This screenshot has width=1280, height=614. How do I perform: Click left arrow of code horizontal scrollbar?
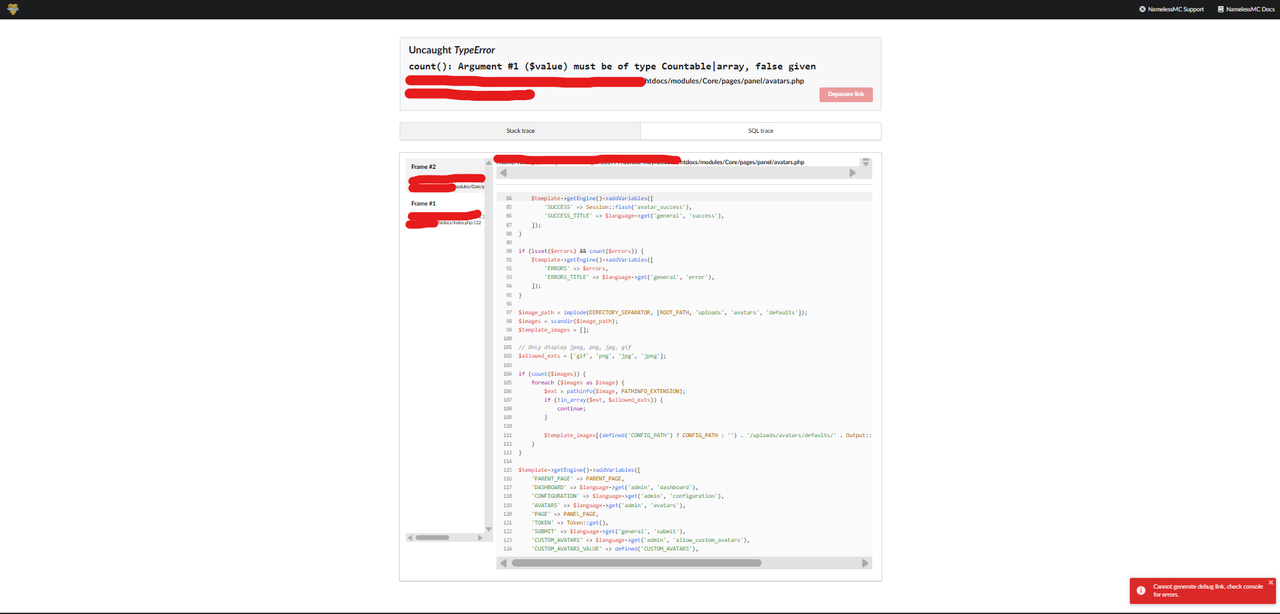(x=503, y=563)
